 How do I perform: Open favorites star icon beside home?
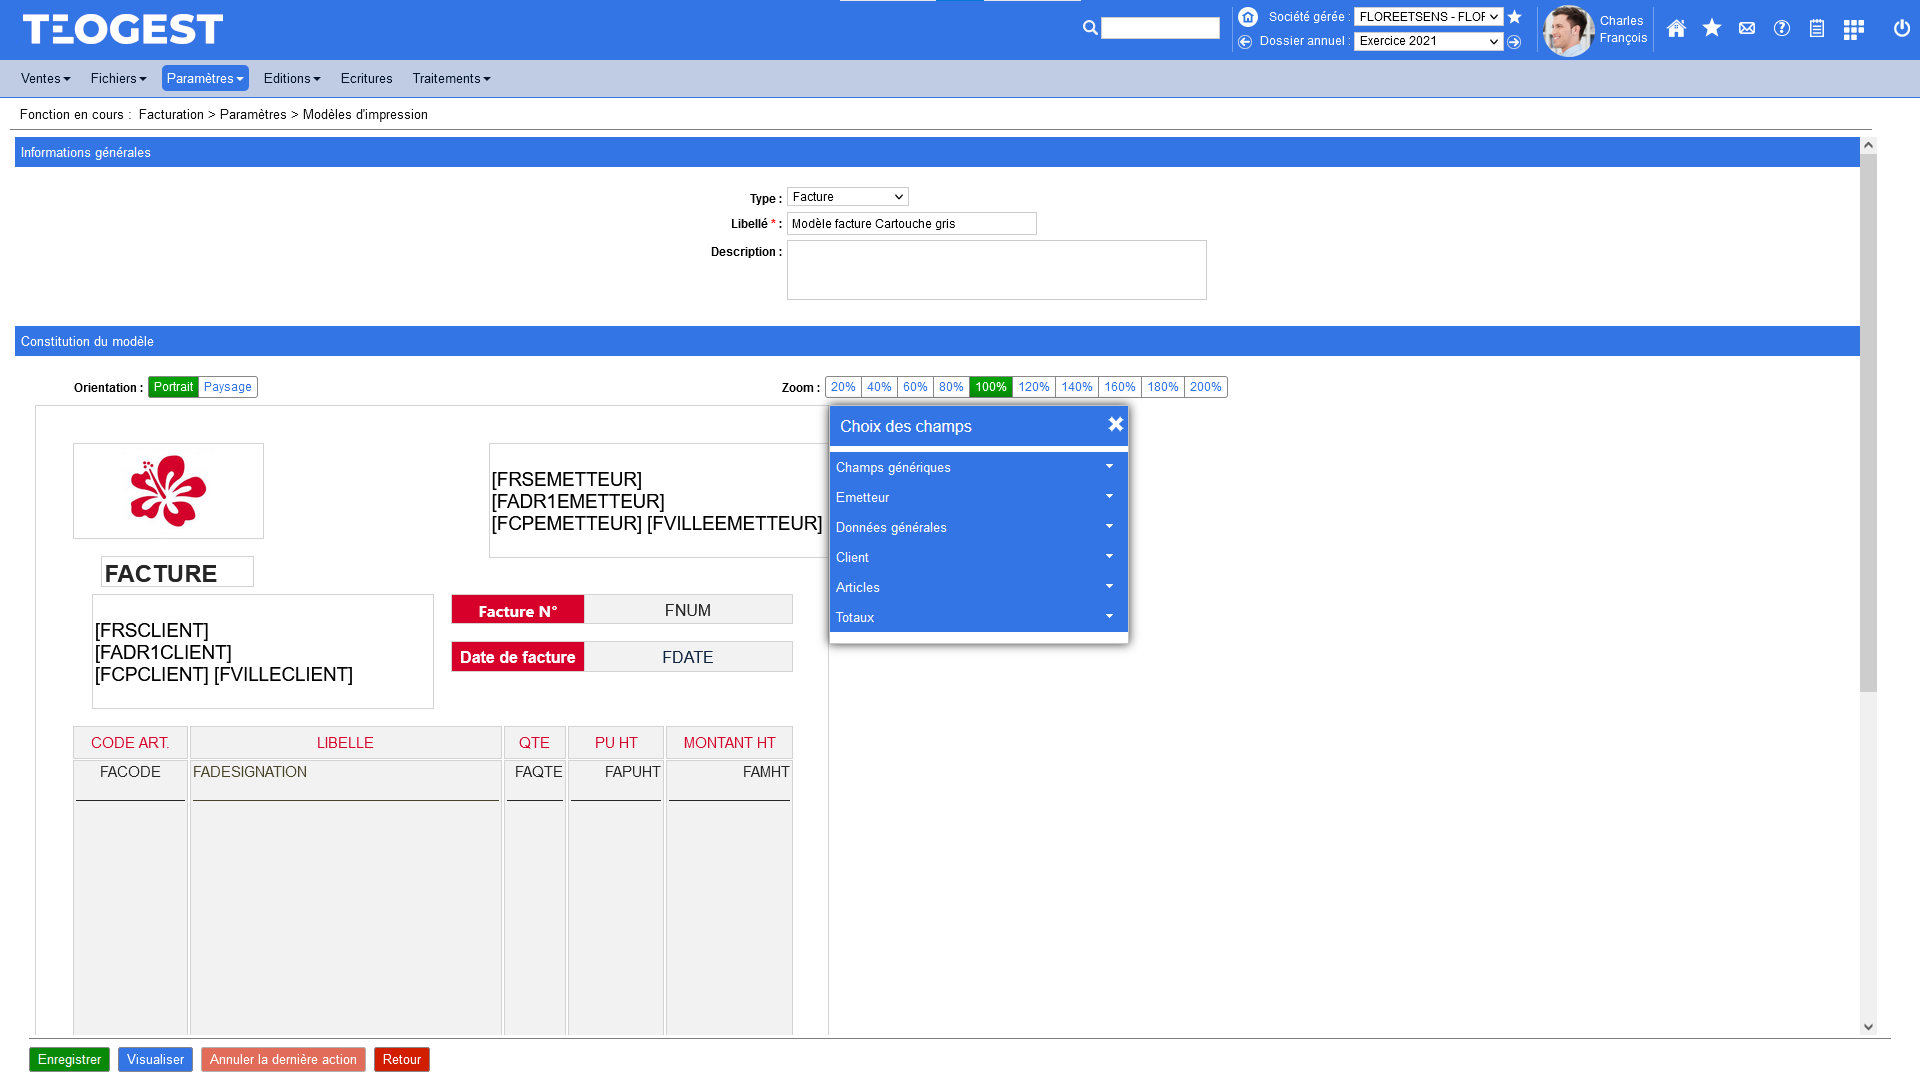pos(1712,29)
